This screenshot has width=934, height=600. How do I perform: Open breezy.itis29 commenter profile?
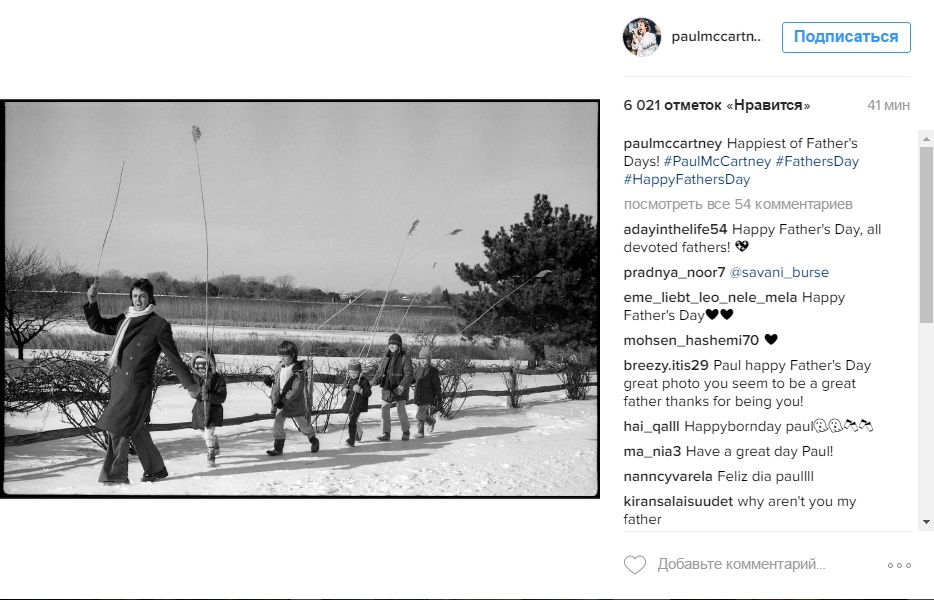point(666,365)
